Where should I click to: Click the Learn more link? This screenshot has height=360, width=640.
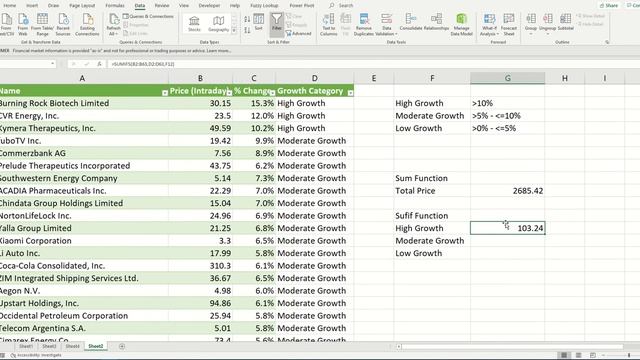219,51
